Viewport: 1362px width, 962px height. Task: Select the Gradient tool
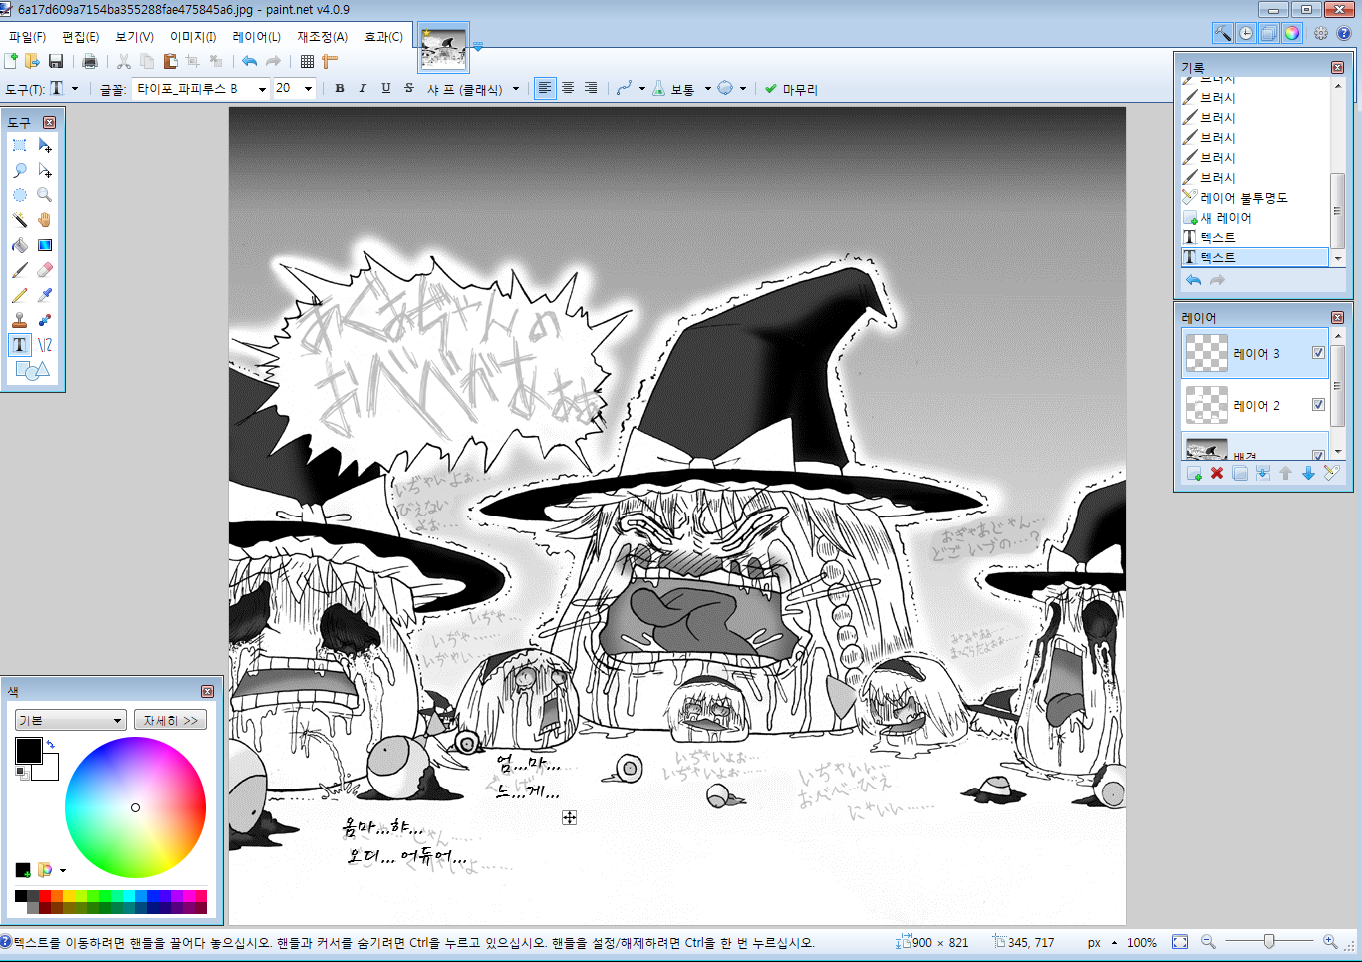click(x=45, y=245)
